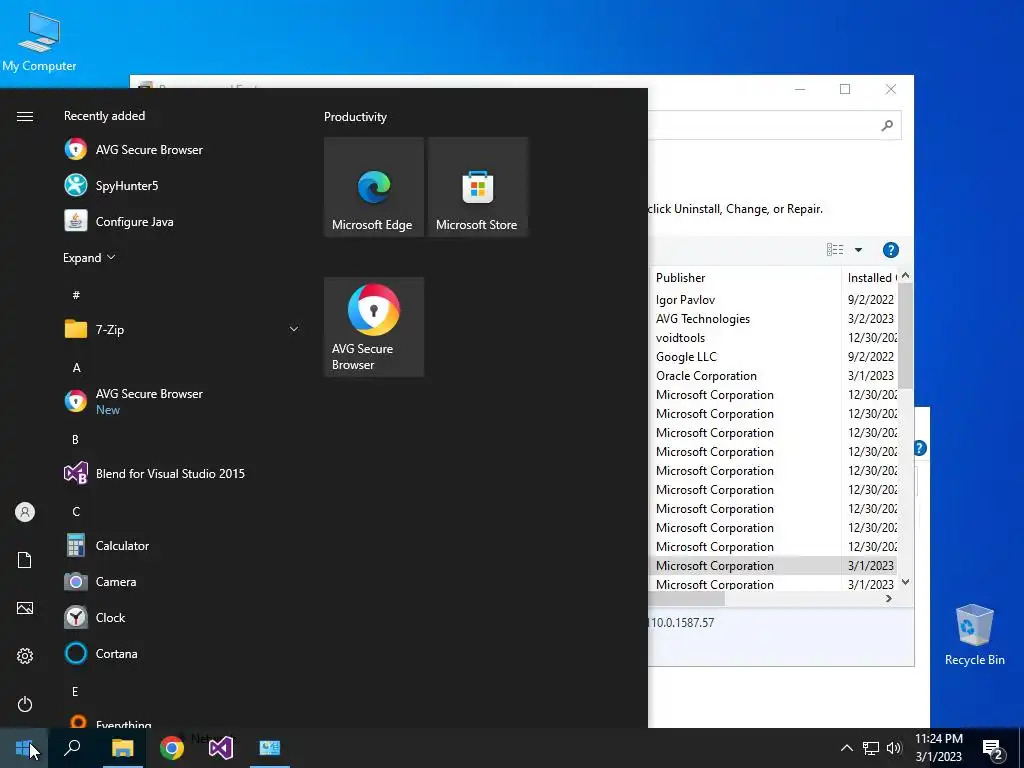This screenshot has height=768, width=1024.
Task: Open Visual Studio from the taskbar
Action: click(221, 748)
